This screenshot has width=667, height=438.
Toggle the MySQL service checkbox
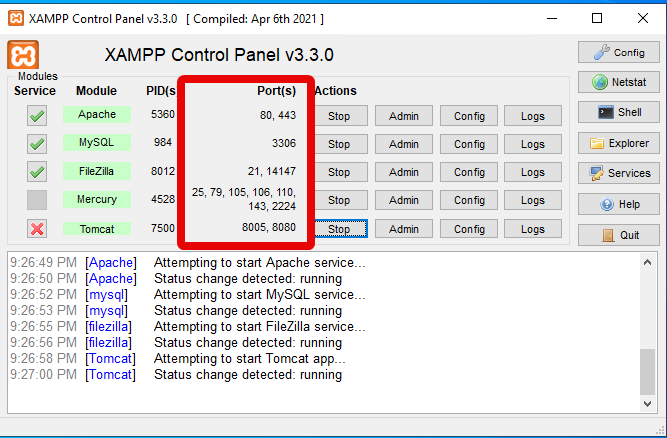coord(37,144)
